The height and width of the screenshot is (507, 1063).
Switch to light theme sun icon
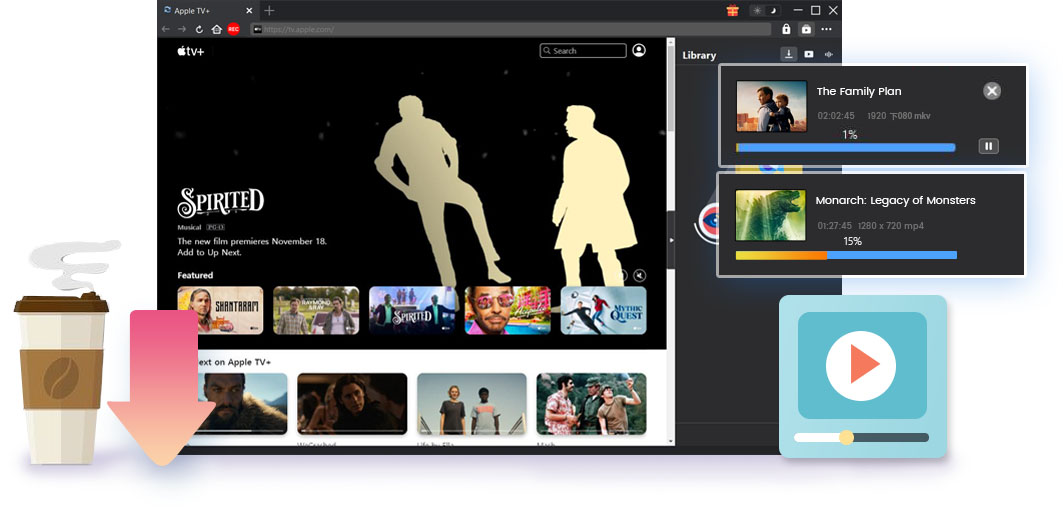pos(757,10)
